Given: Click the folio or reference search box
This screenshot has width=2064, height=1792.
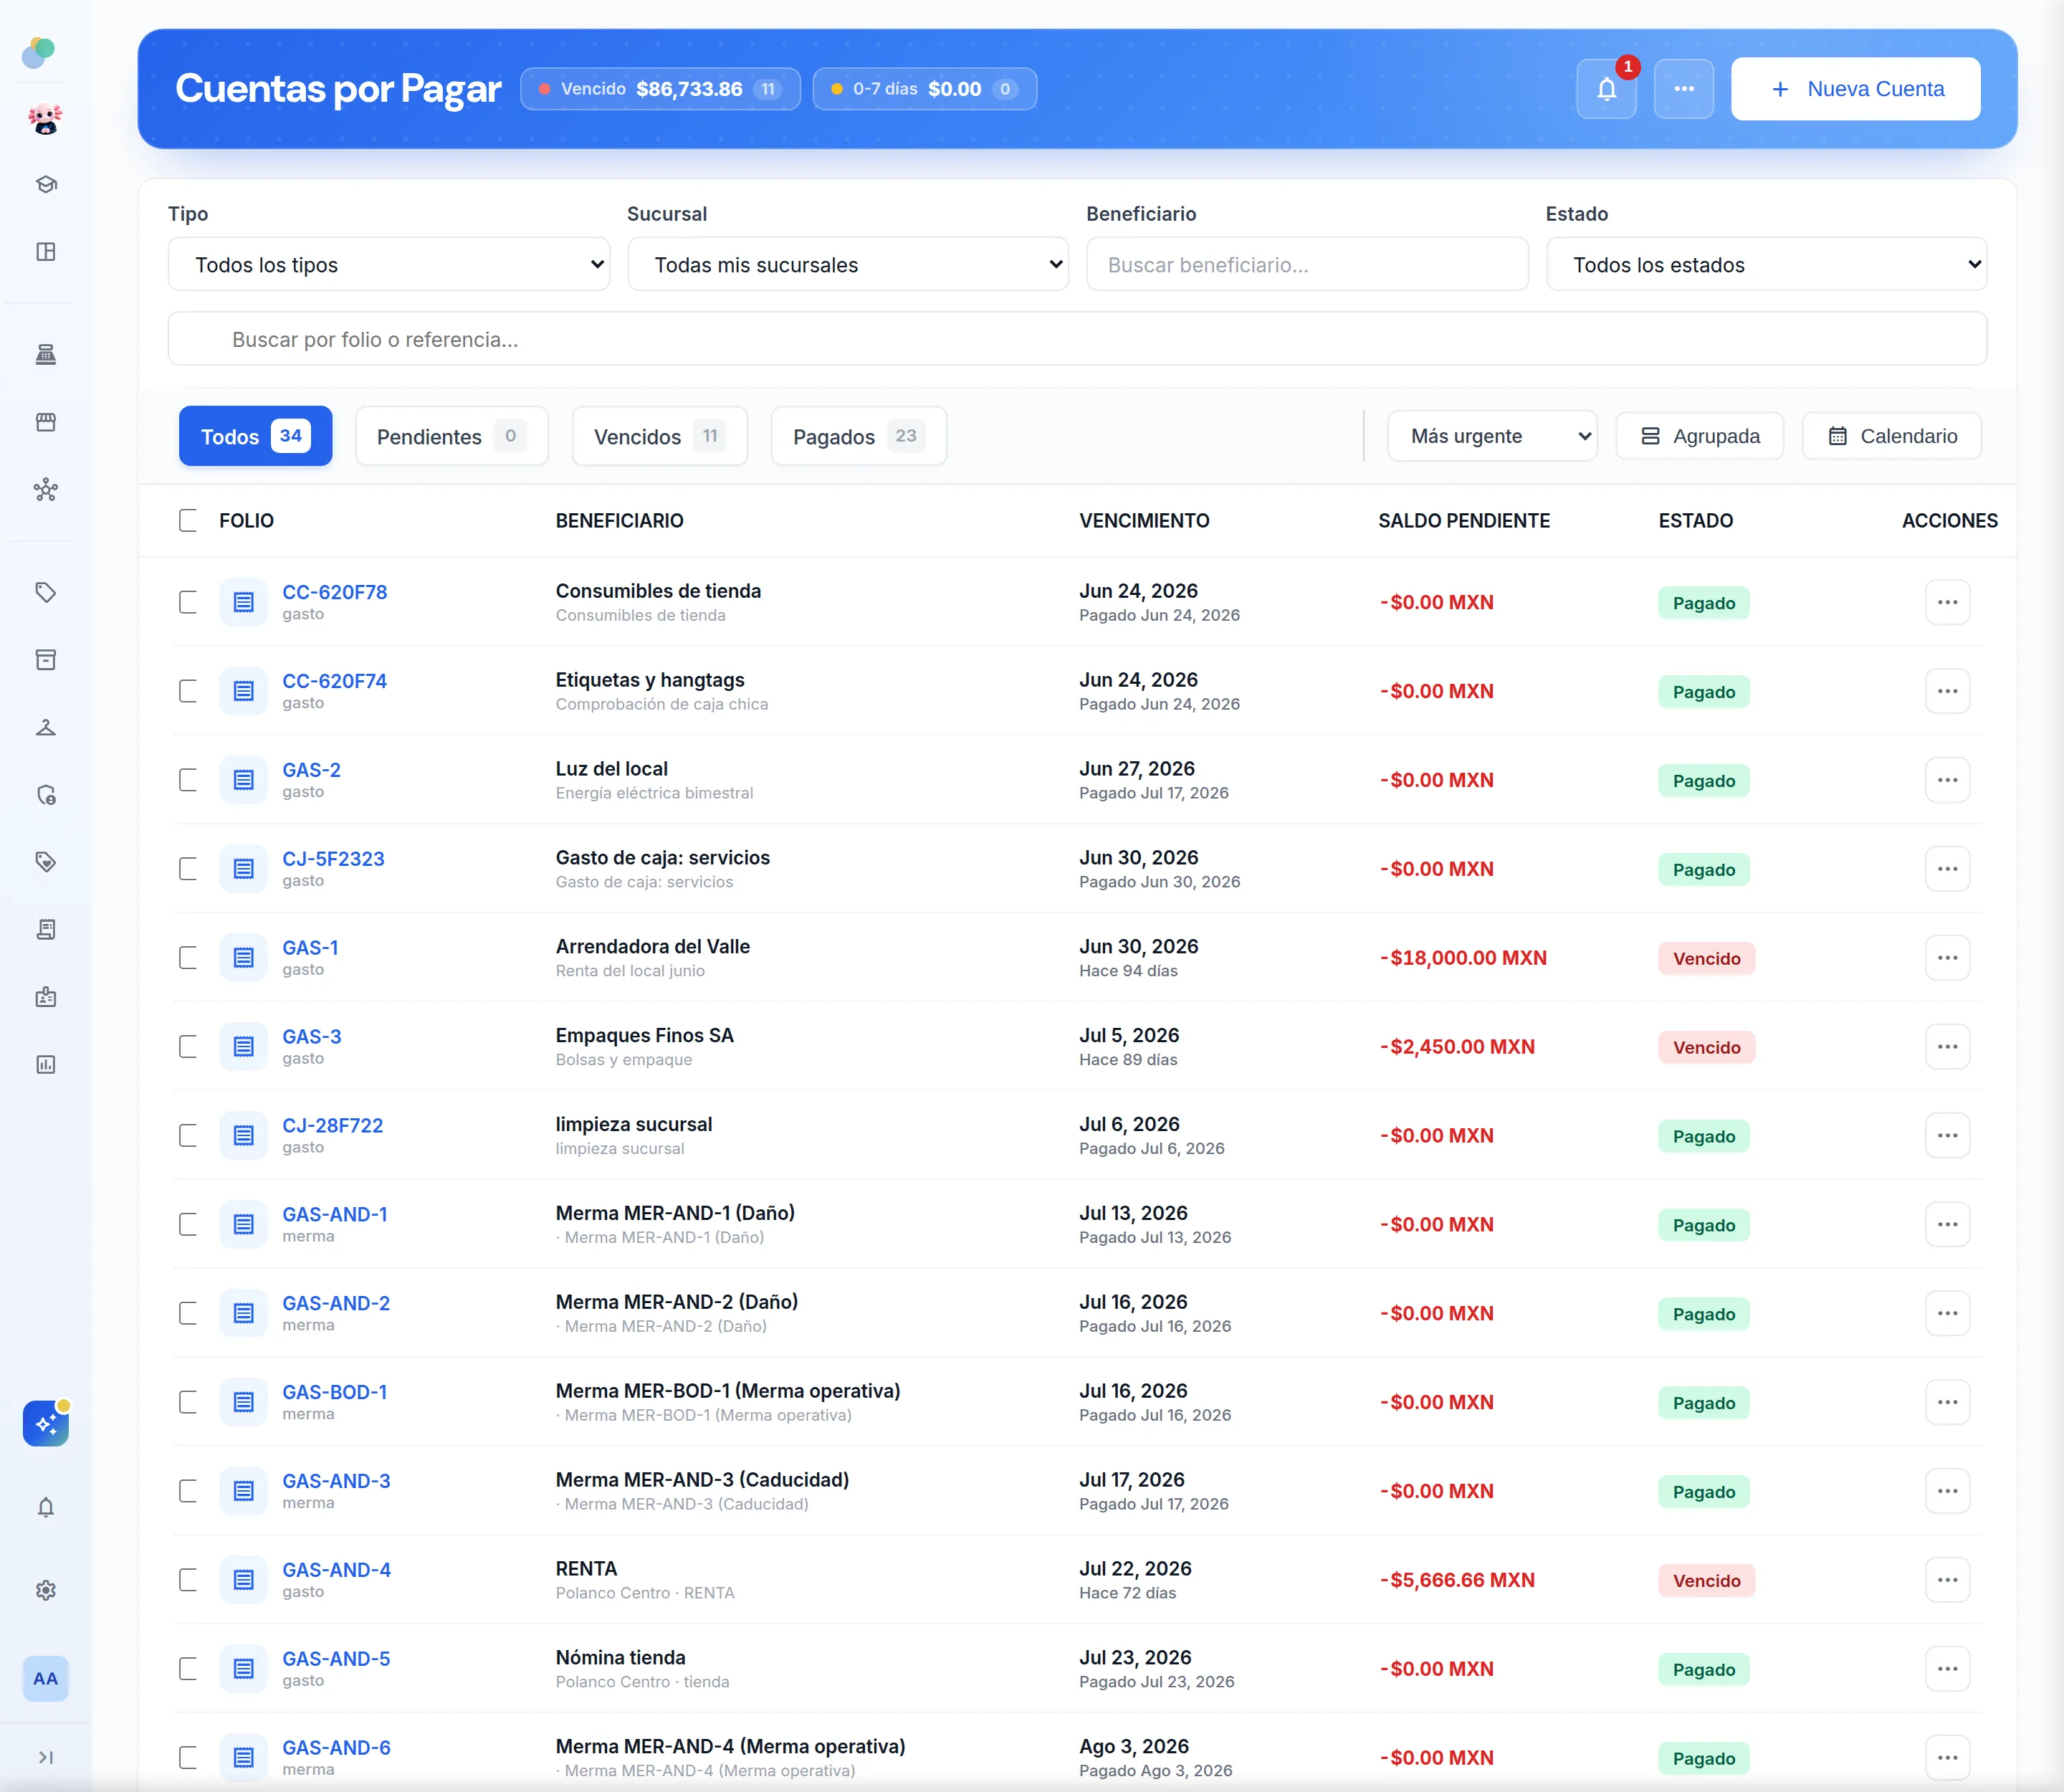Looking at the screenshot, I should click(x=1077, y=339).
